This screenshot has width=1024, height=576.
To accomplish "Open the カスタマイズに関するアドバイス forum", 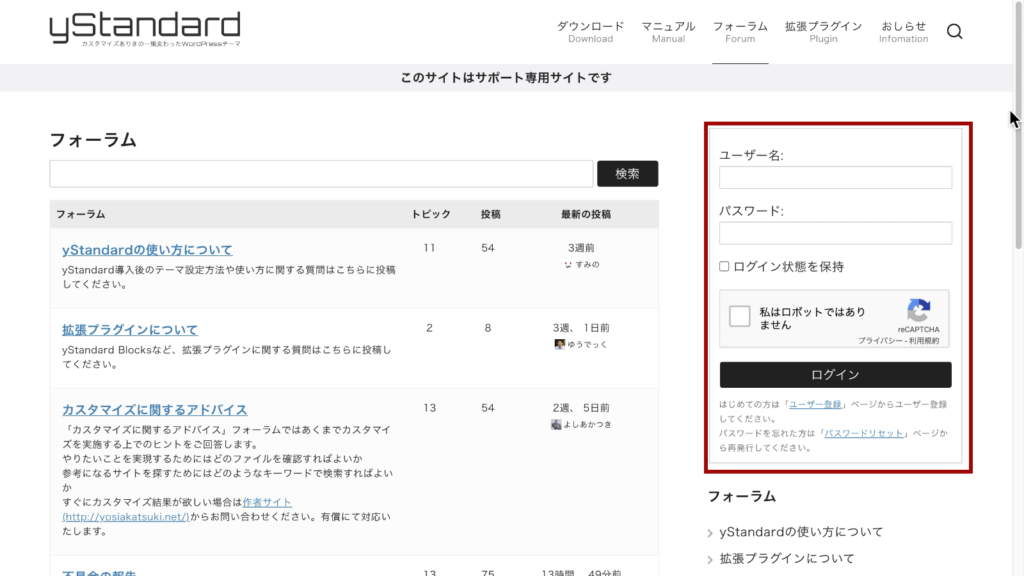I will (155, 409).
